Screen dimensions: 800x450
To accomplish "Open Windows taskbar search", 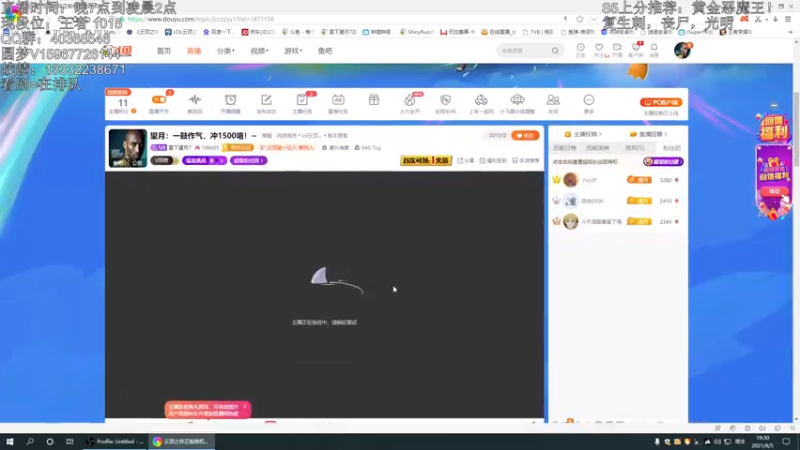I will pos(30,441).
